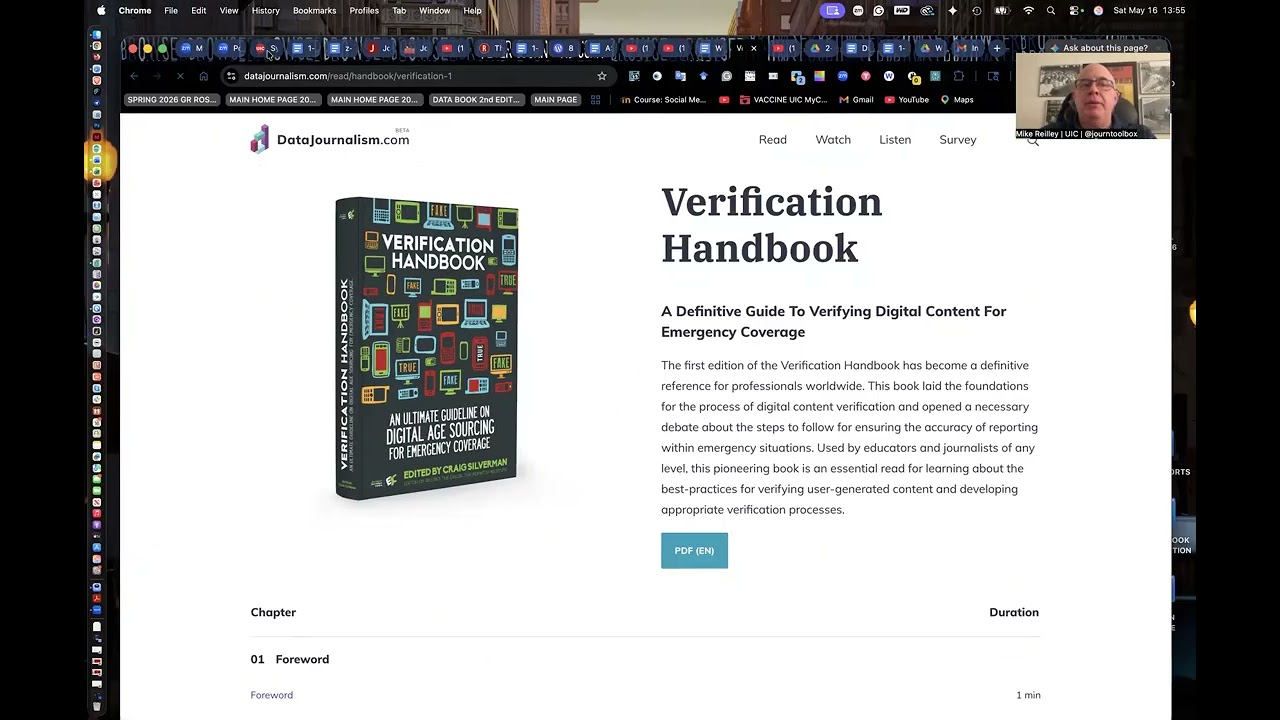Screen dimensions: 1280x720
Task: Open the Apple menu
Action: [x=101, y=10]
